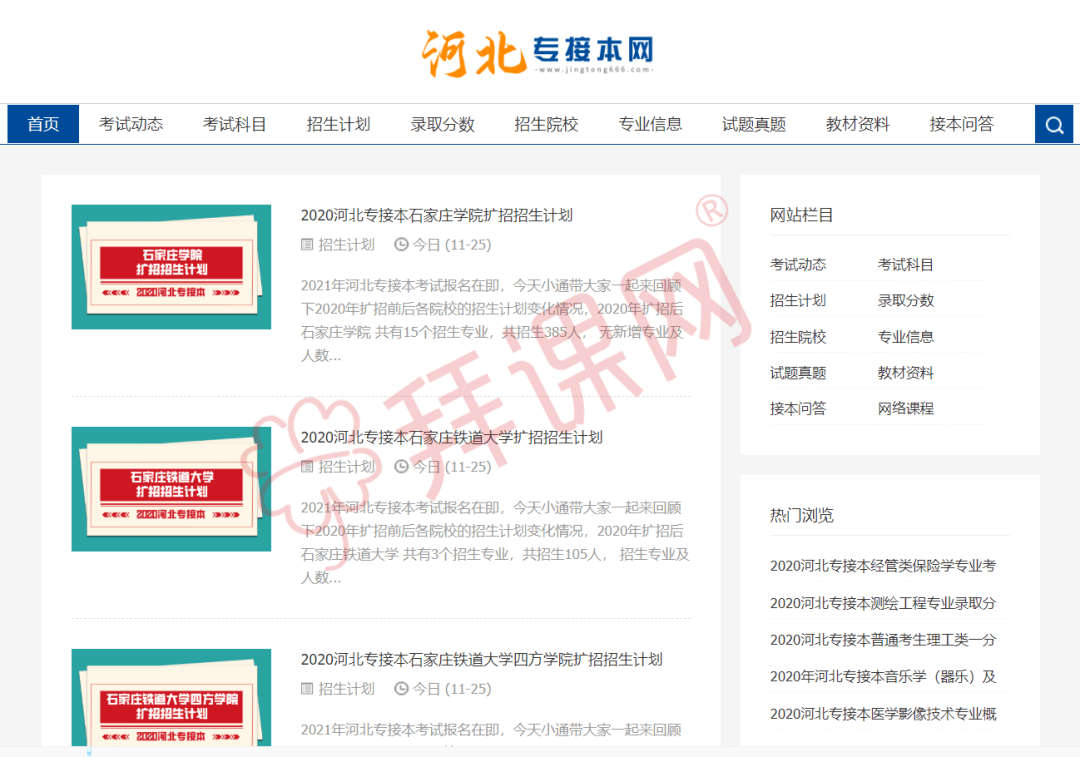Click 招生院校 in the sidebar 网站栏目
This screenshot has height=757, width=1080.
(x=798, y=337)
